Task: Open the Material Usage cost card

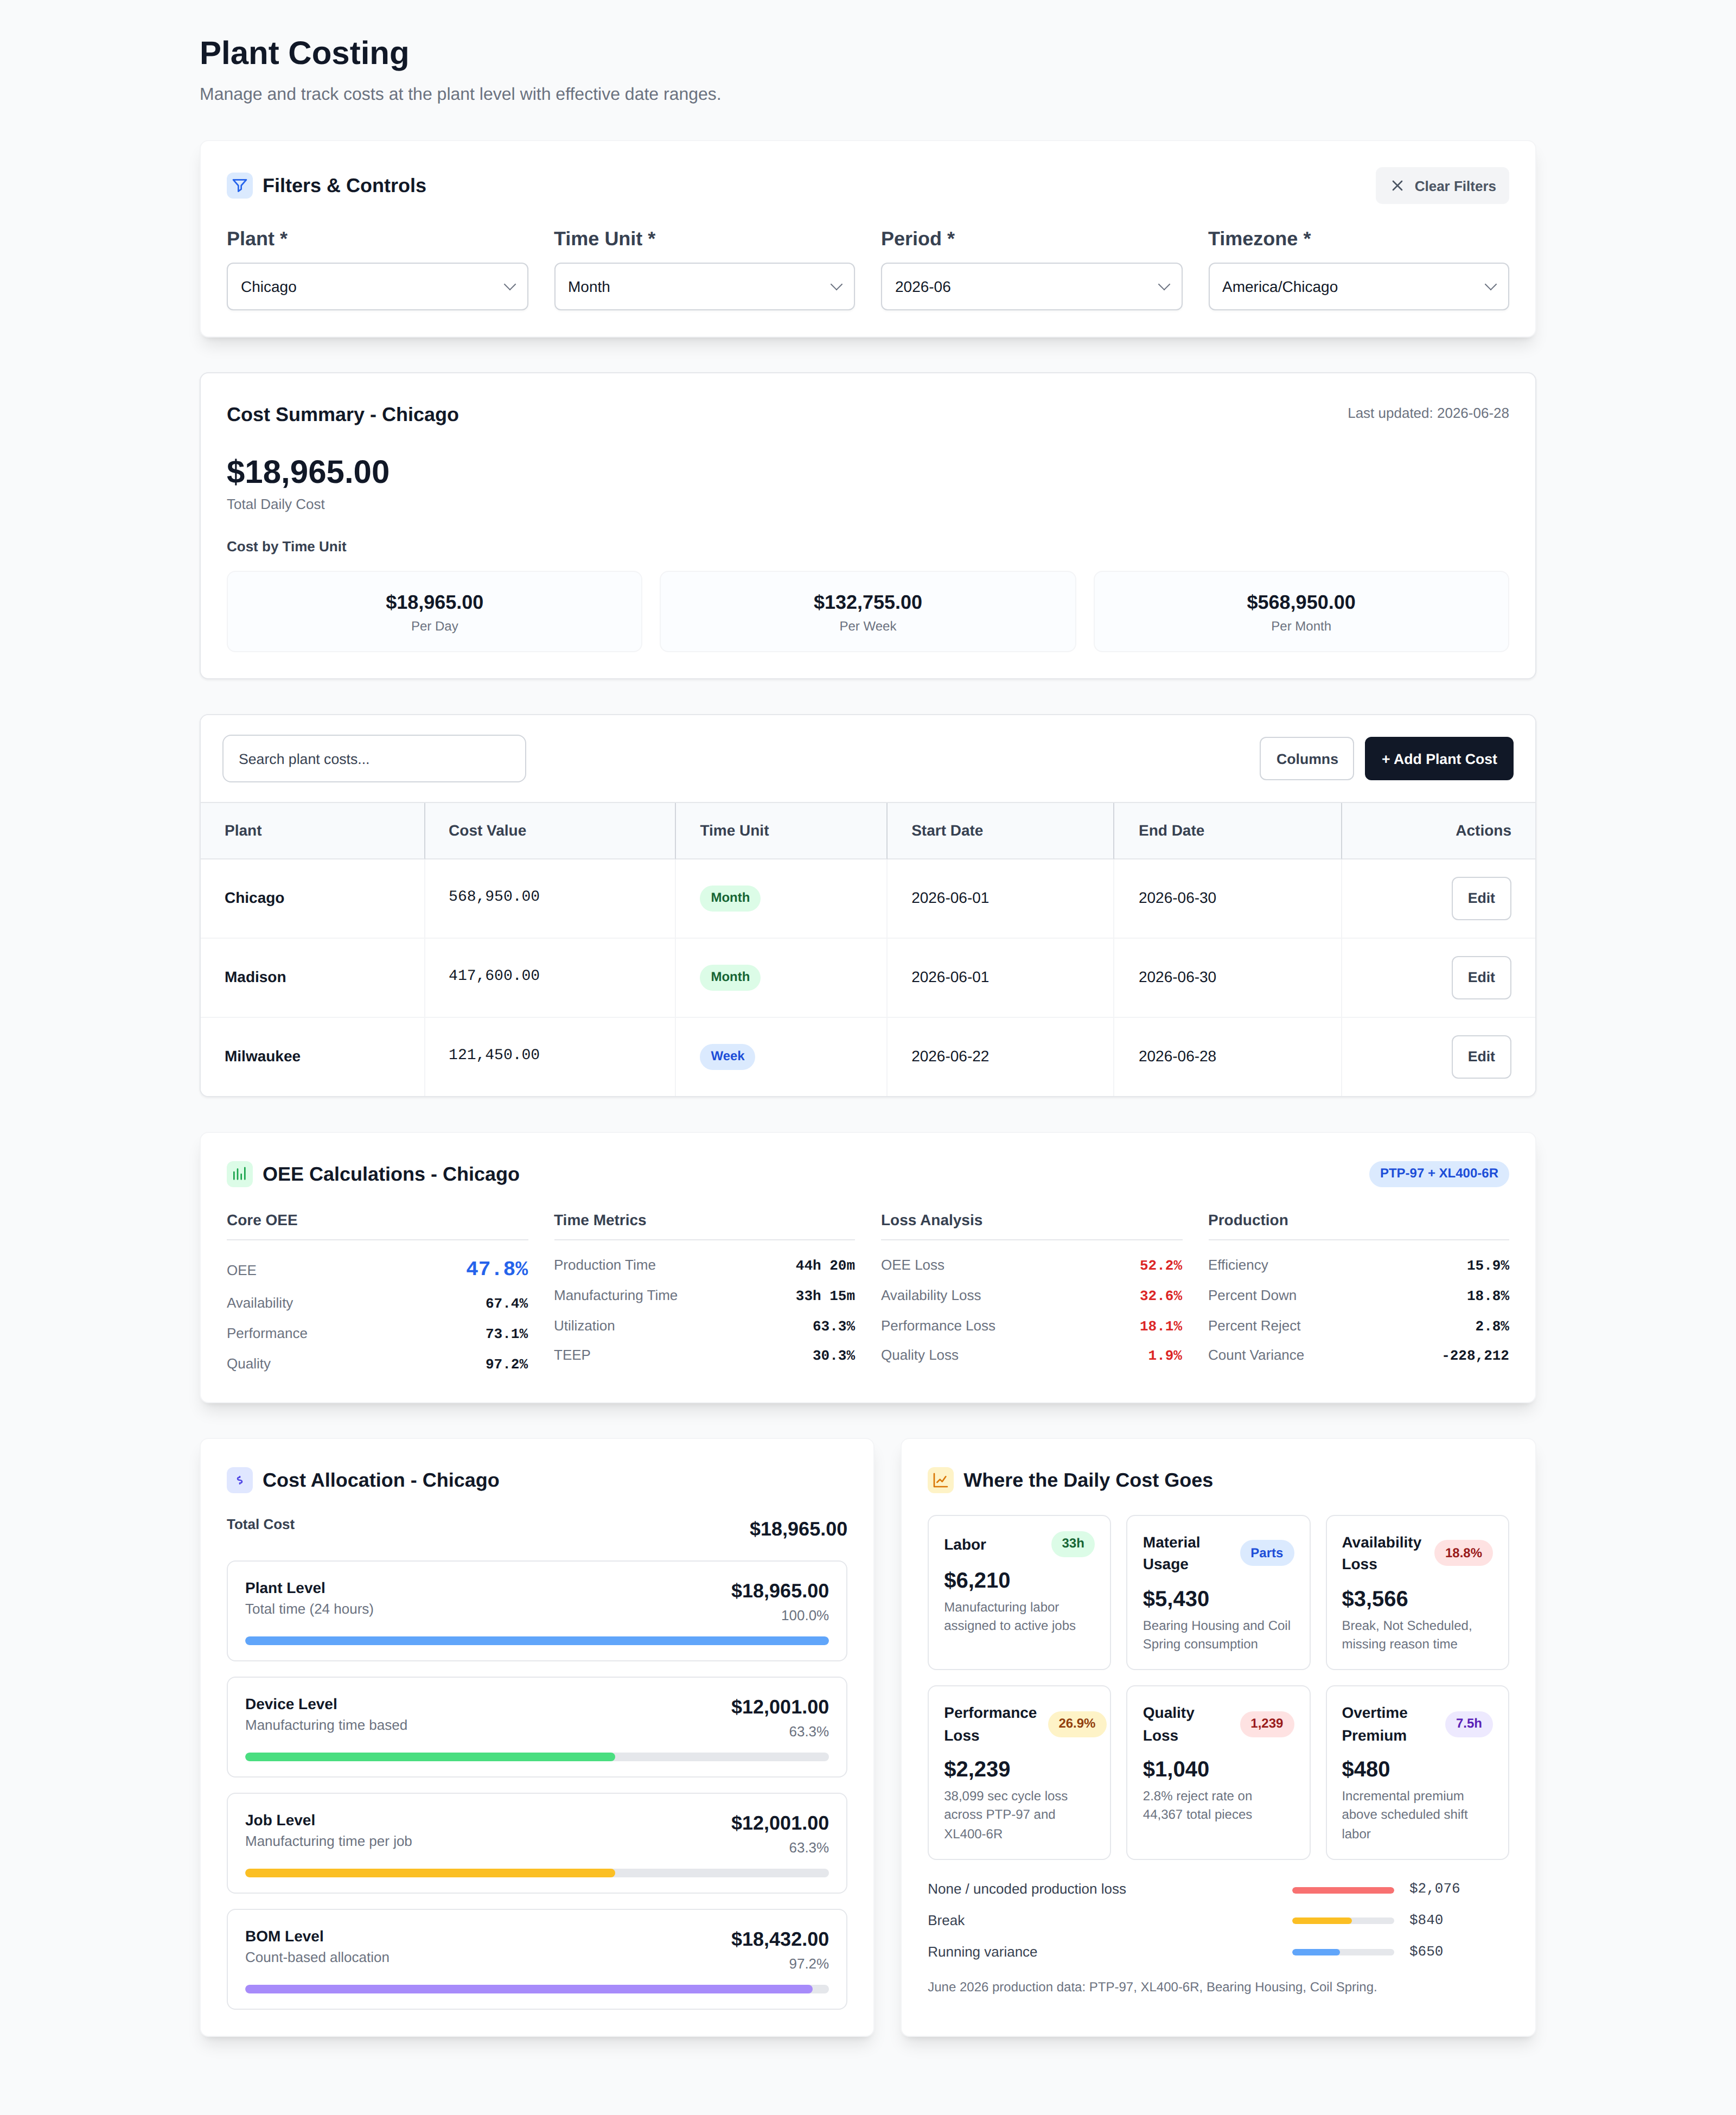Action: click(x=1217, y=1592)
